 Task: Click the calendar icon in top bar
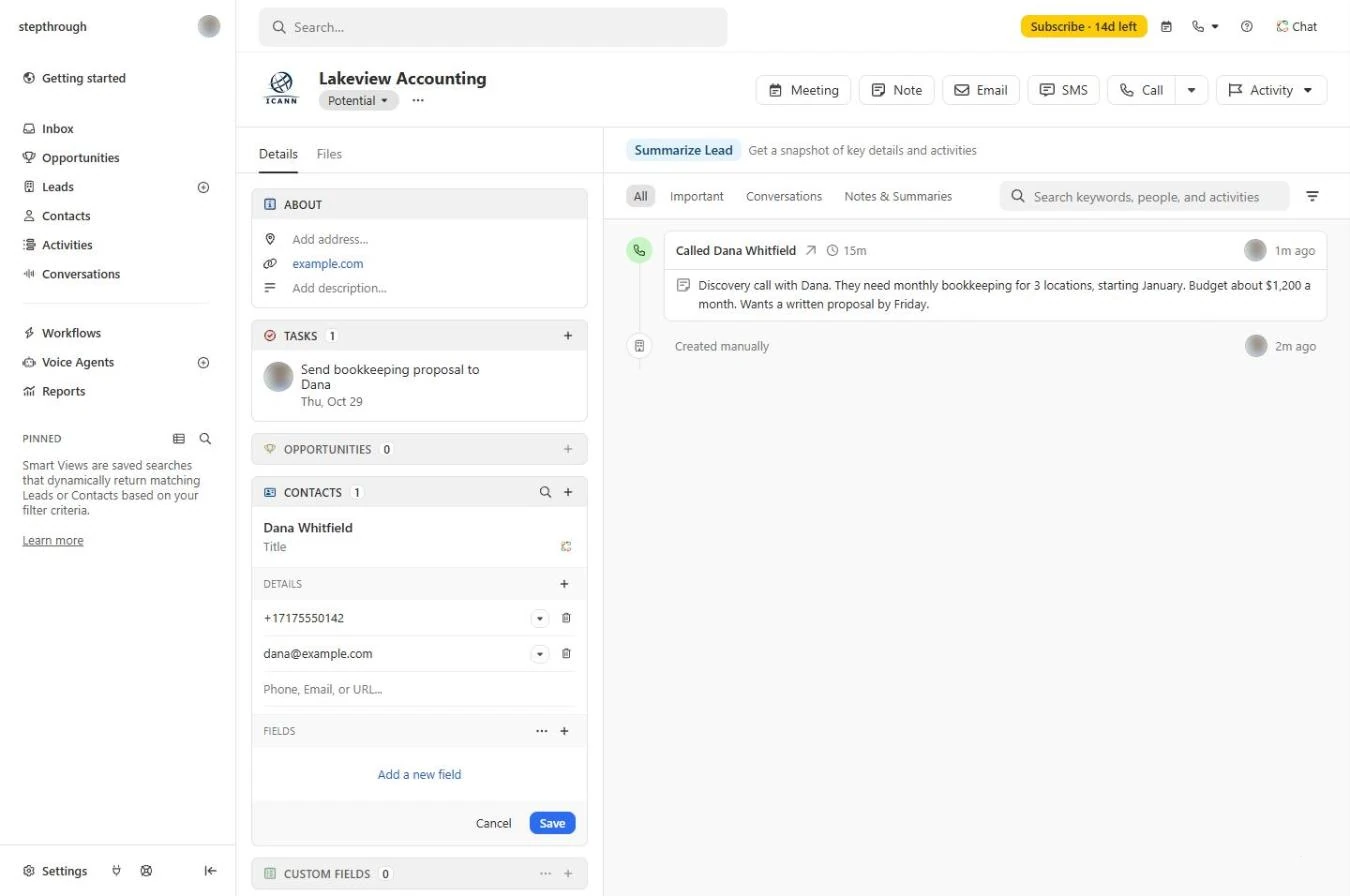(x=1166, y=27)
